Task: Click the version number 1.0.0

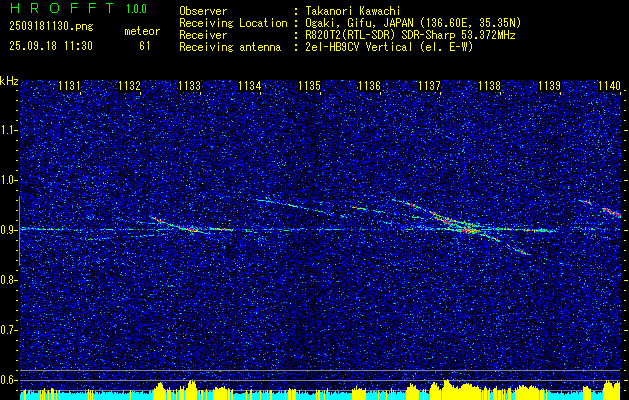Action: click(136, 9)
